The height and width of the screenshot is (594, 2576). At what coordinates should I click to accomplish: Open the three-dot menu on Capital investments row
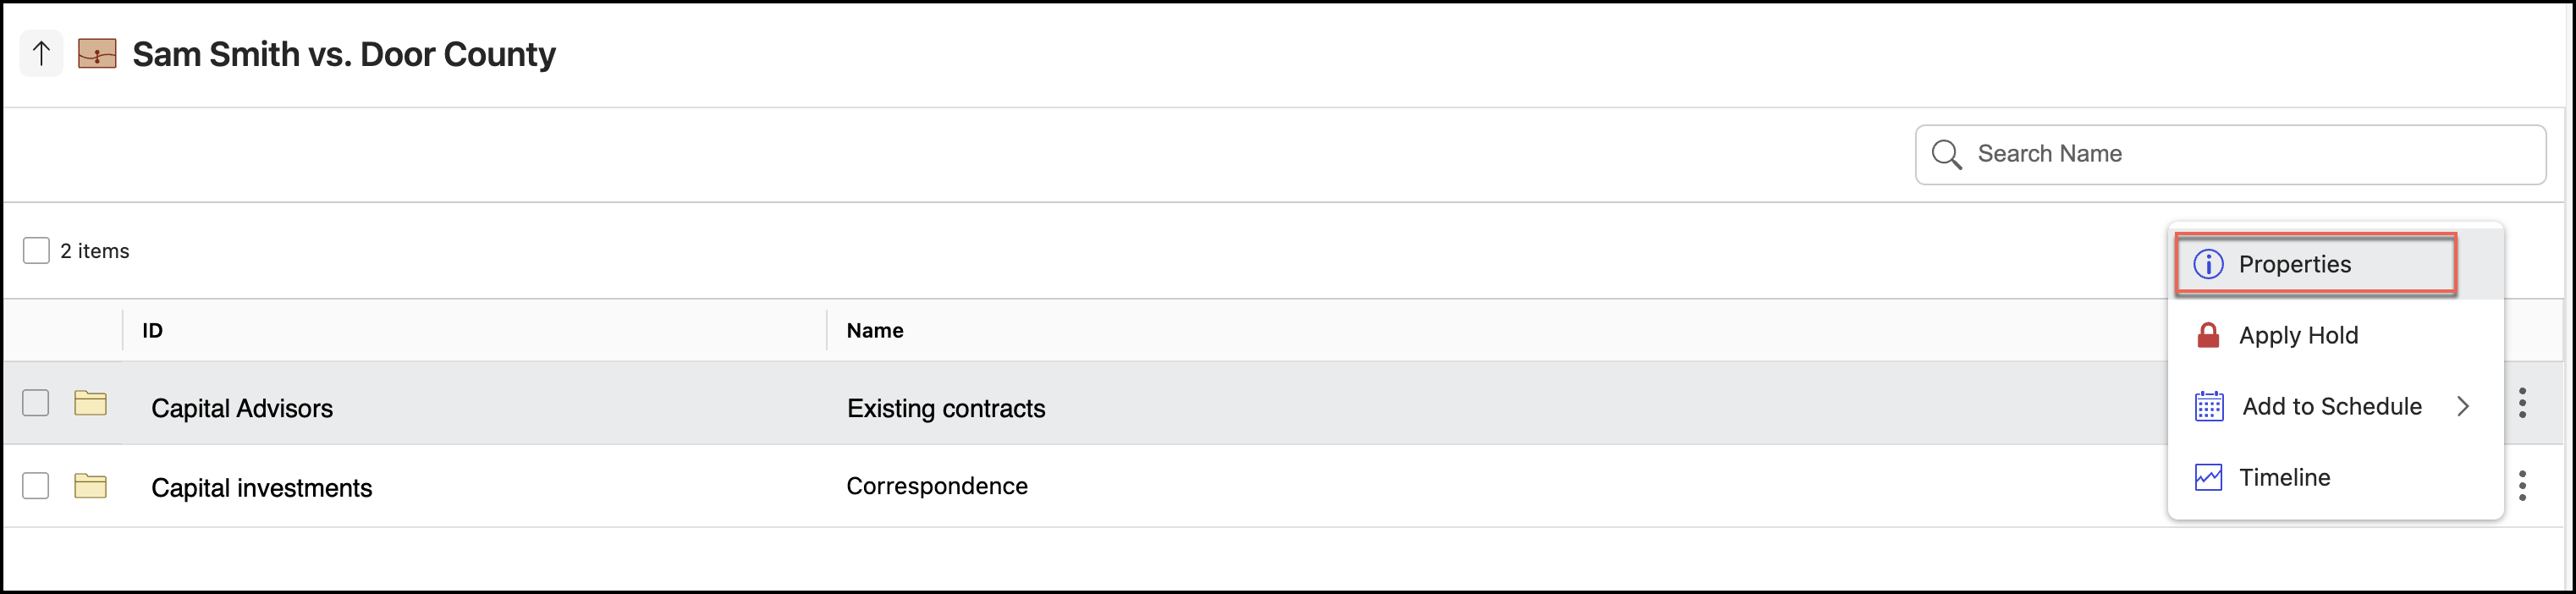pyautogui.click(x=2523, y=485)
